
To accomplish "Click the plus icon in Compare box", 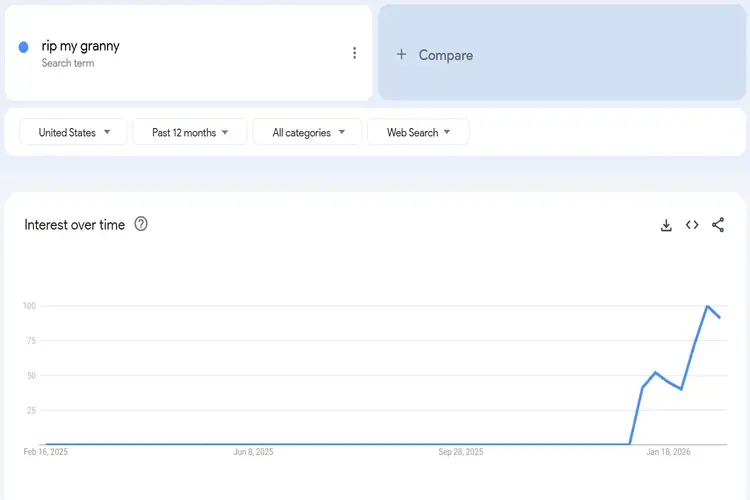I will click(401, 55).
